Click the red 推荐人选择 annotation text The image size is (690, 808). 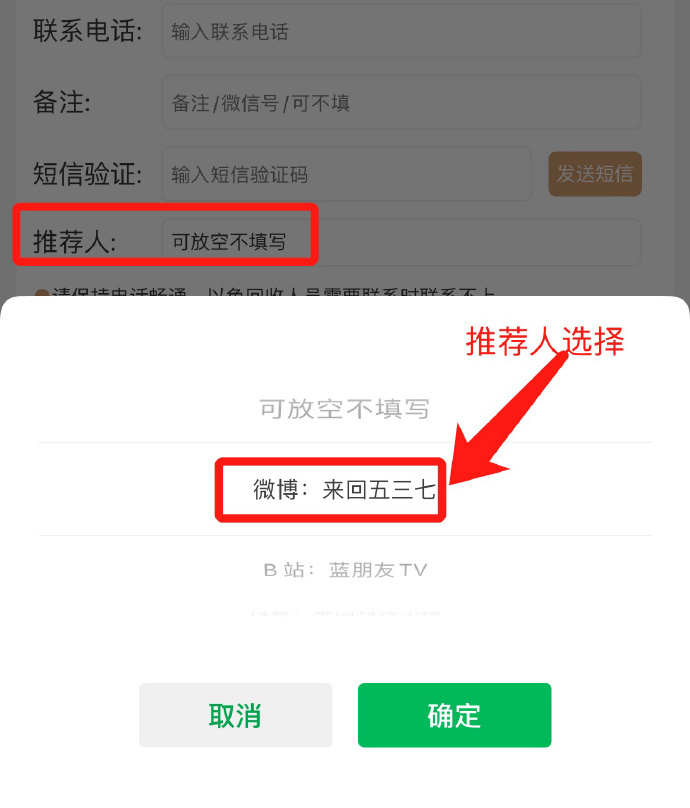[545, 341]
